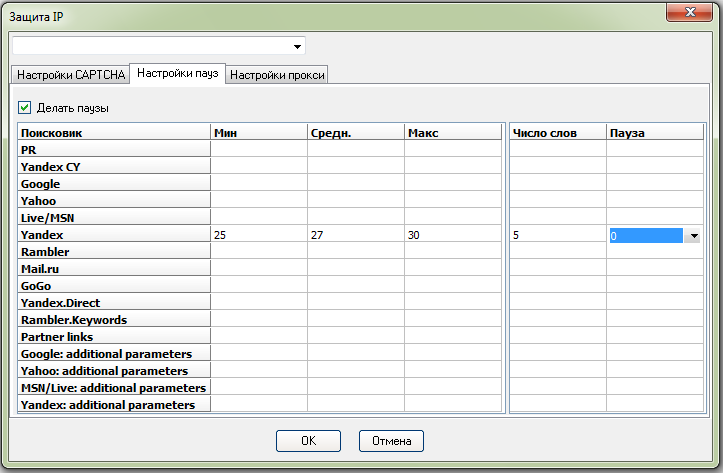Click Yandex Средн. cell showing 27
723x473 pixels.
pyautogui.click(x=356, y=235)
